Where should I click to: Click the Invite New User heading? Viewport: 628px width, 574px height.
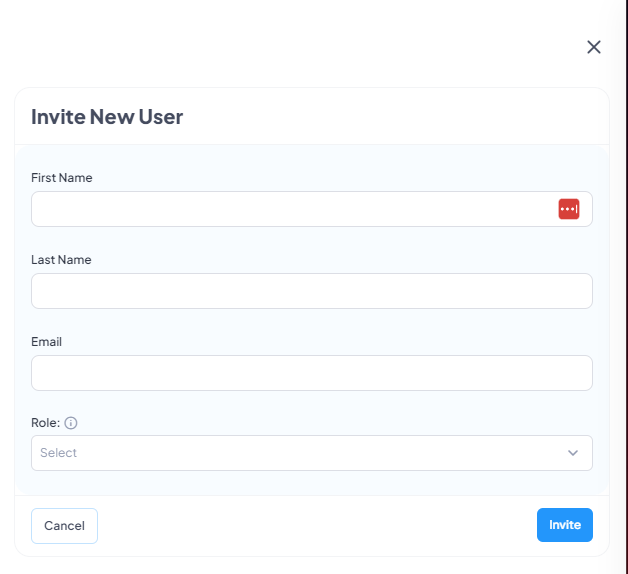point(107,117)
